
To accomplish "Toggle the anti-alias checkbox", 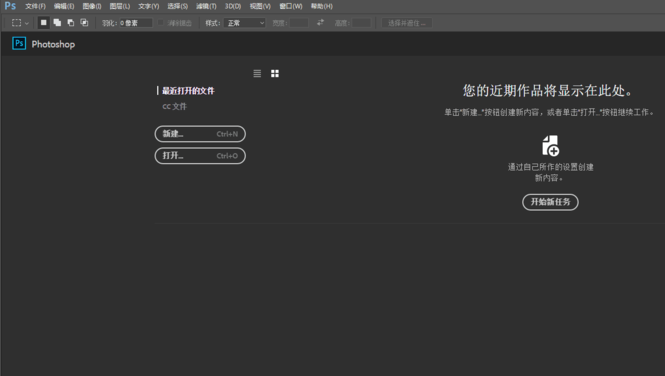I will [x=161, y=23].
